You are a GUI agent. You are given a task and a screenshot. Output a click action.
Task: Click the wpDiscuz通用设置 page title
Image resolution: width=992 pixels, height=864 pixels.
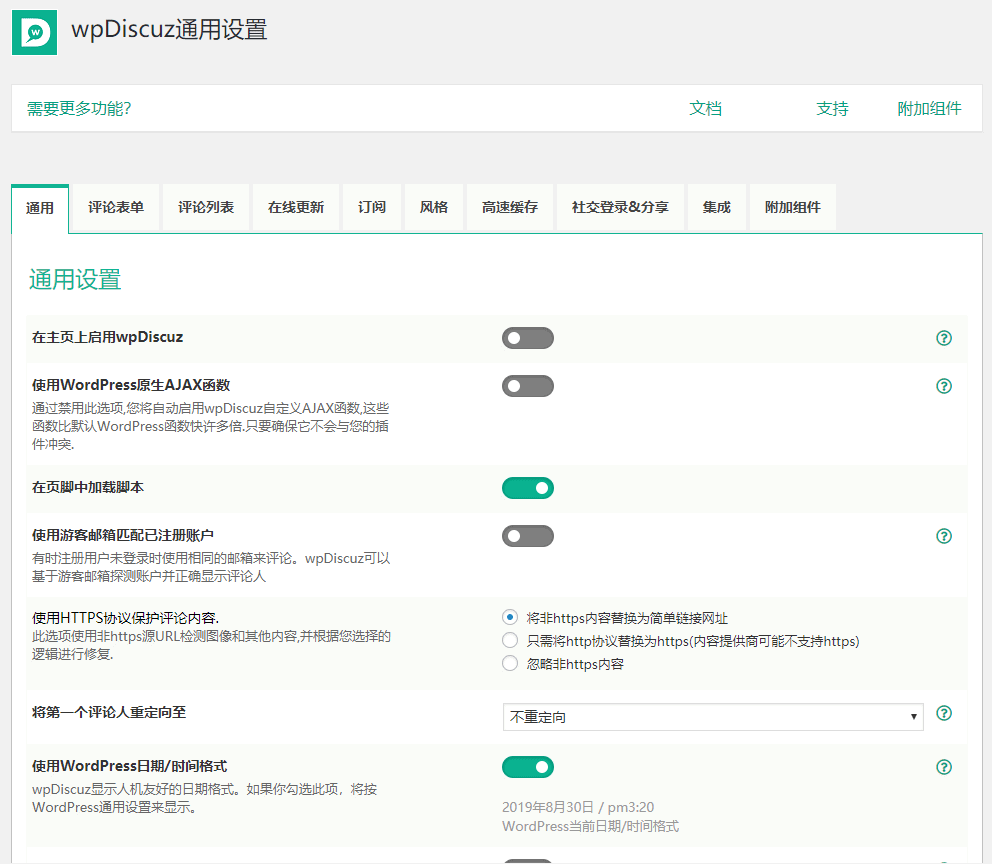(x=169, y=30)
